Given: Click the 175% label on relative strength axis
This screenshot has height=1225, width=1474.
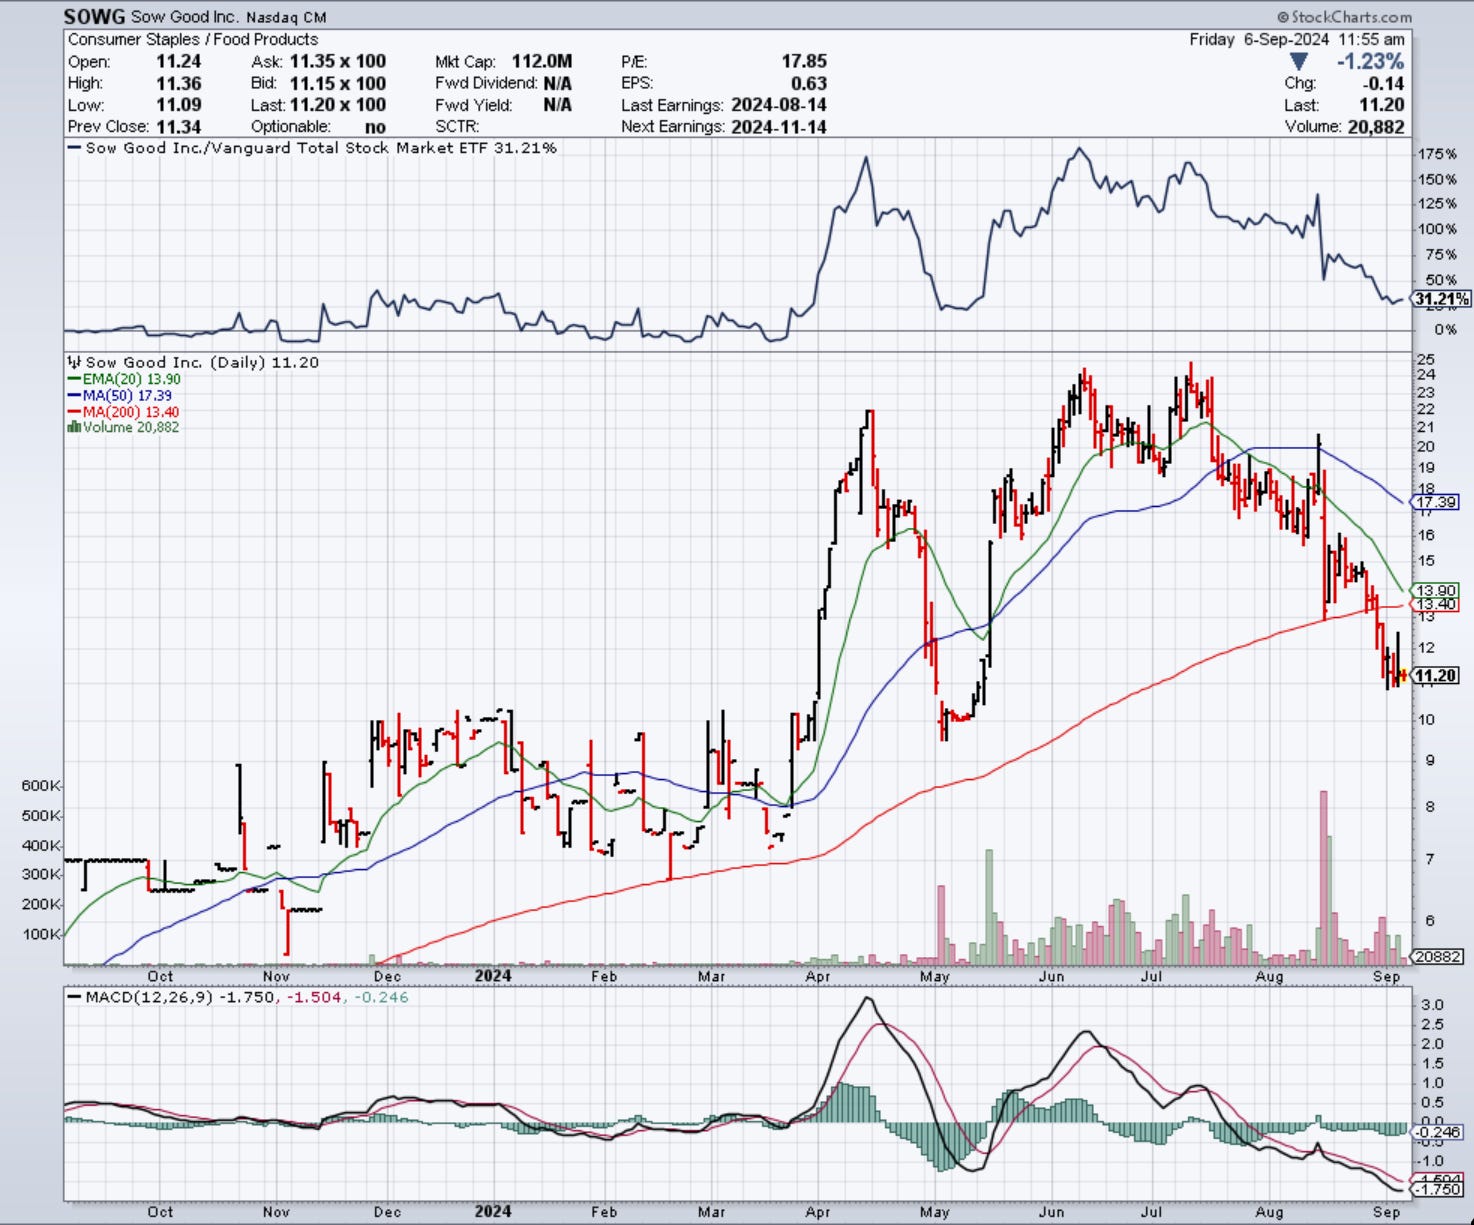Looking at the screenshot, I should click(1437, 155).
